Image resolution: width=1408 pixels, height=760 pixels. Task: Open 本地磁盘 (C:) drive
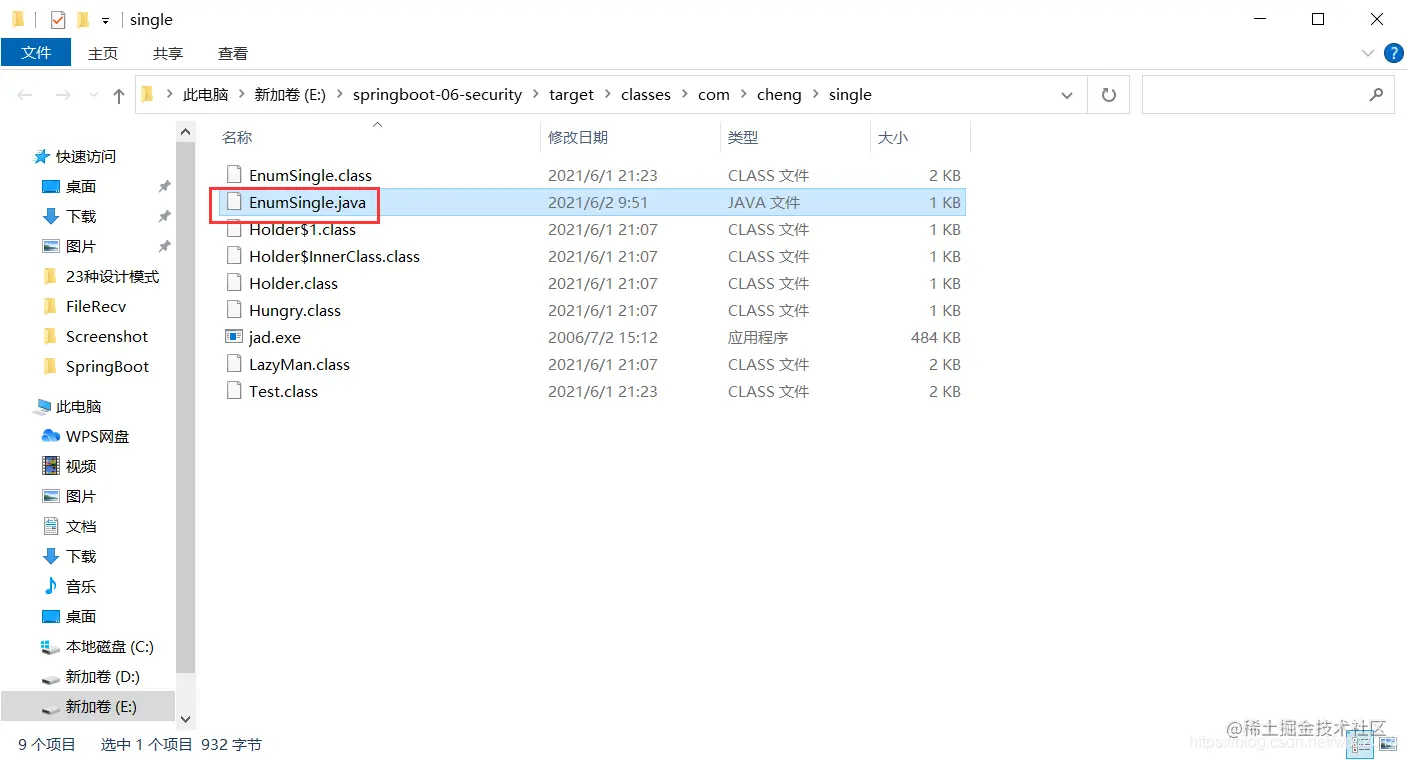(109, 646)
